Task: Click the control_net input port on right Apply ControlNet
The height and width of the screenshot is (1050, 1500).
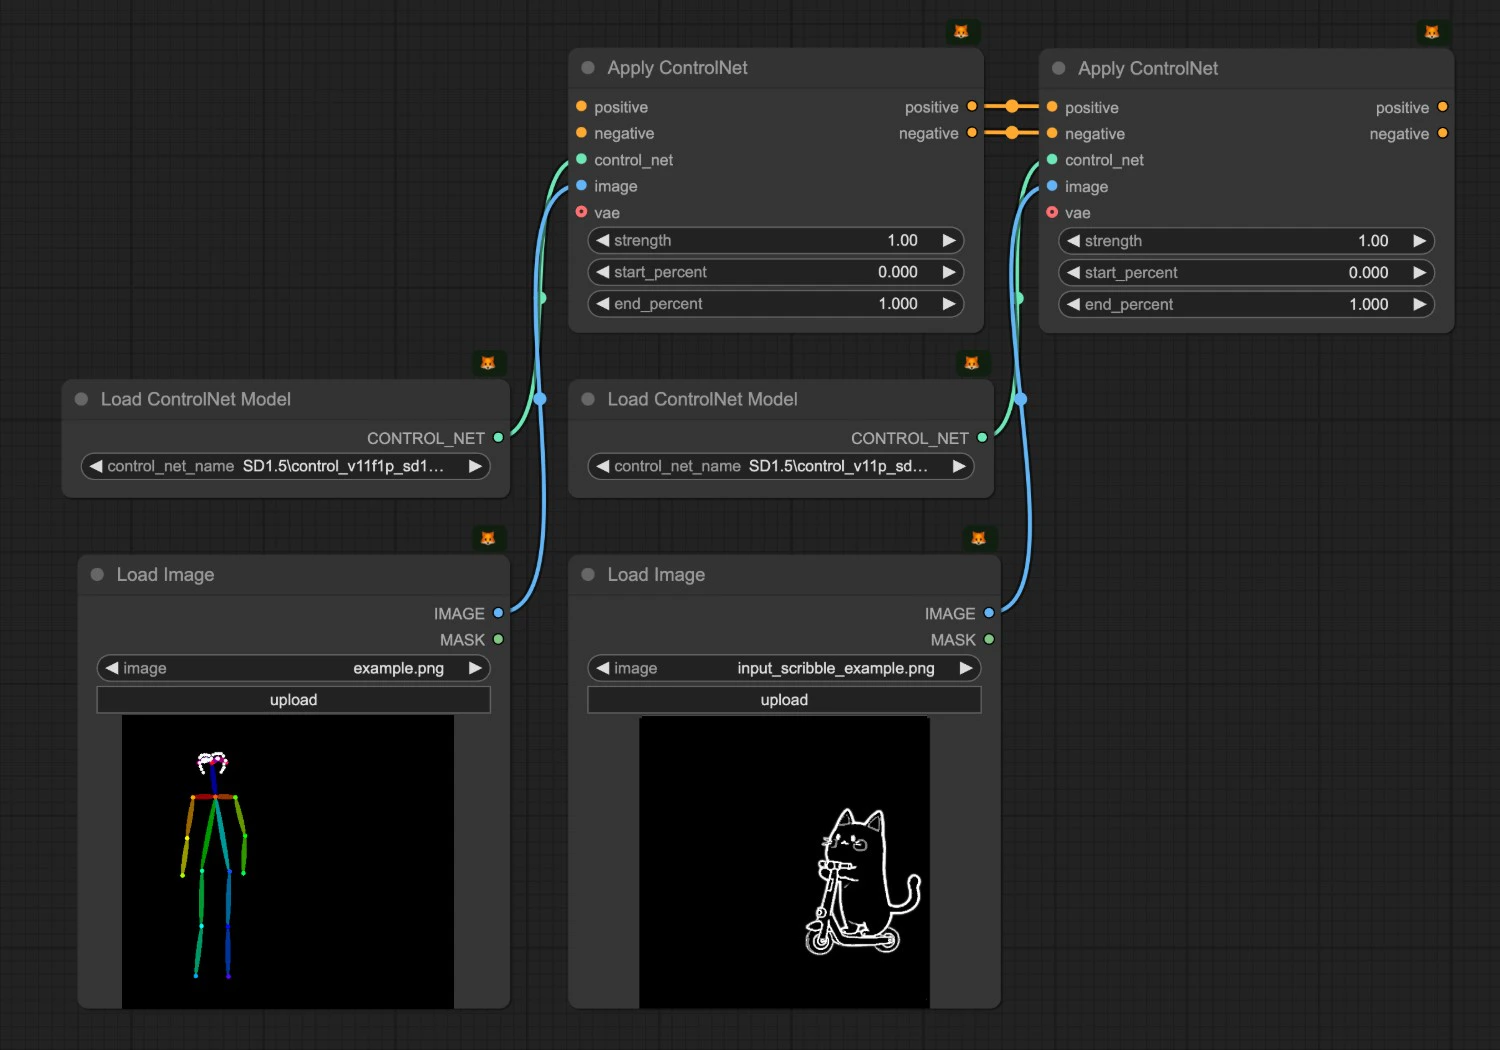Action: pos(1052,159)
